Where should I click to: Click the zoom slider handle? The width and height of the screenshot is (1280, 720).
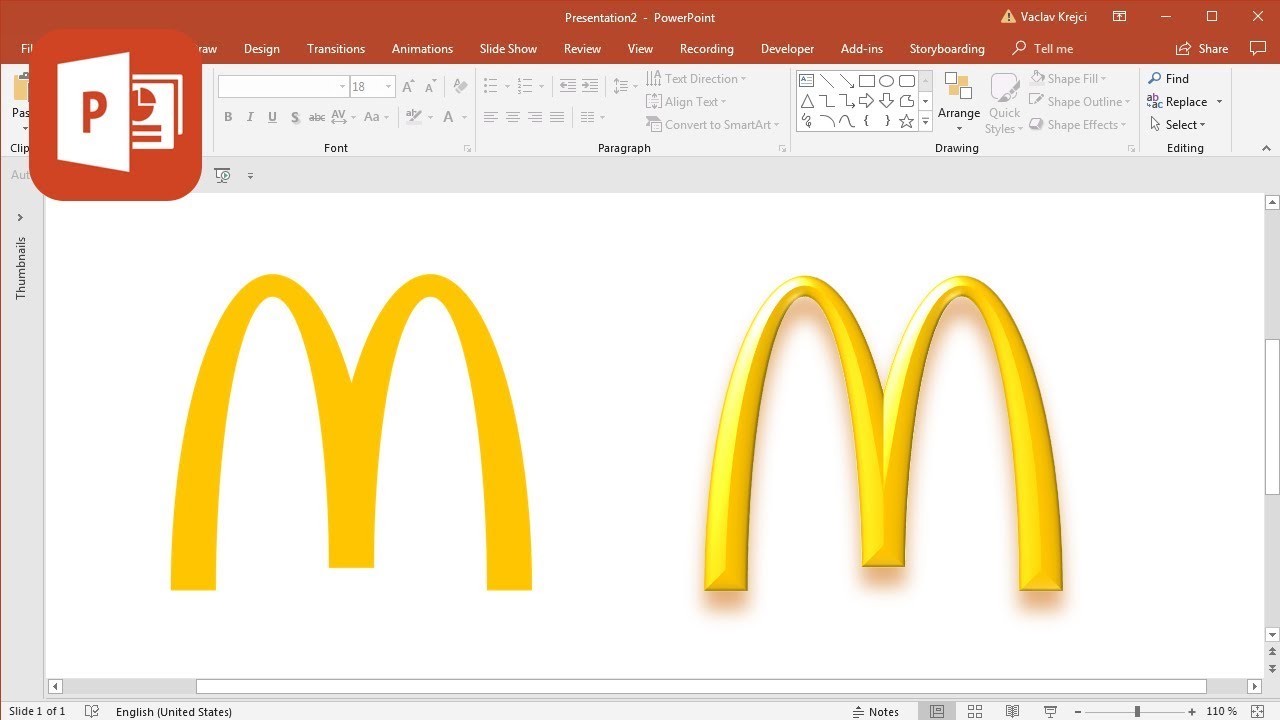click(x=1137, y=711)
